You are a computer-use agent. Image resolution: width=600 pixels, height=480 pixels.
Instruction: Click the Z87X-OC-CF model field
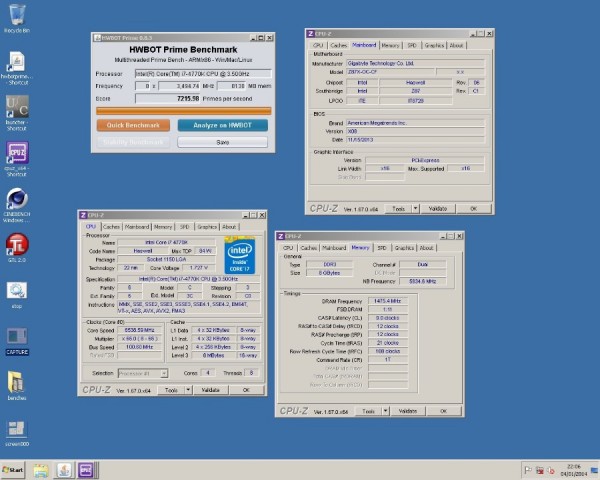(x=390, y=72)
